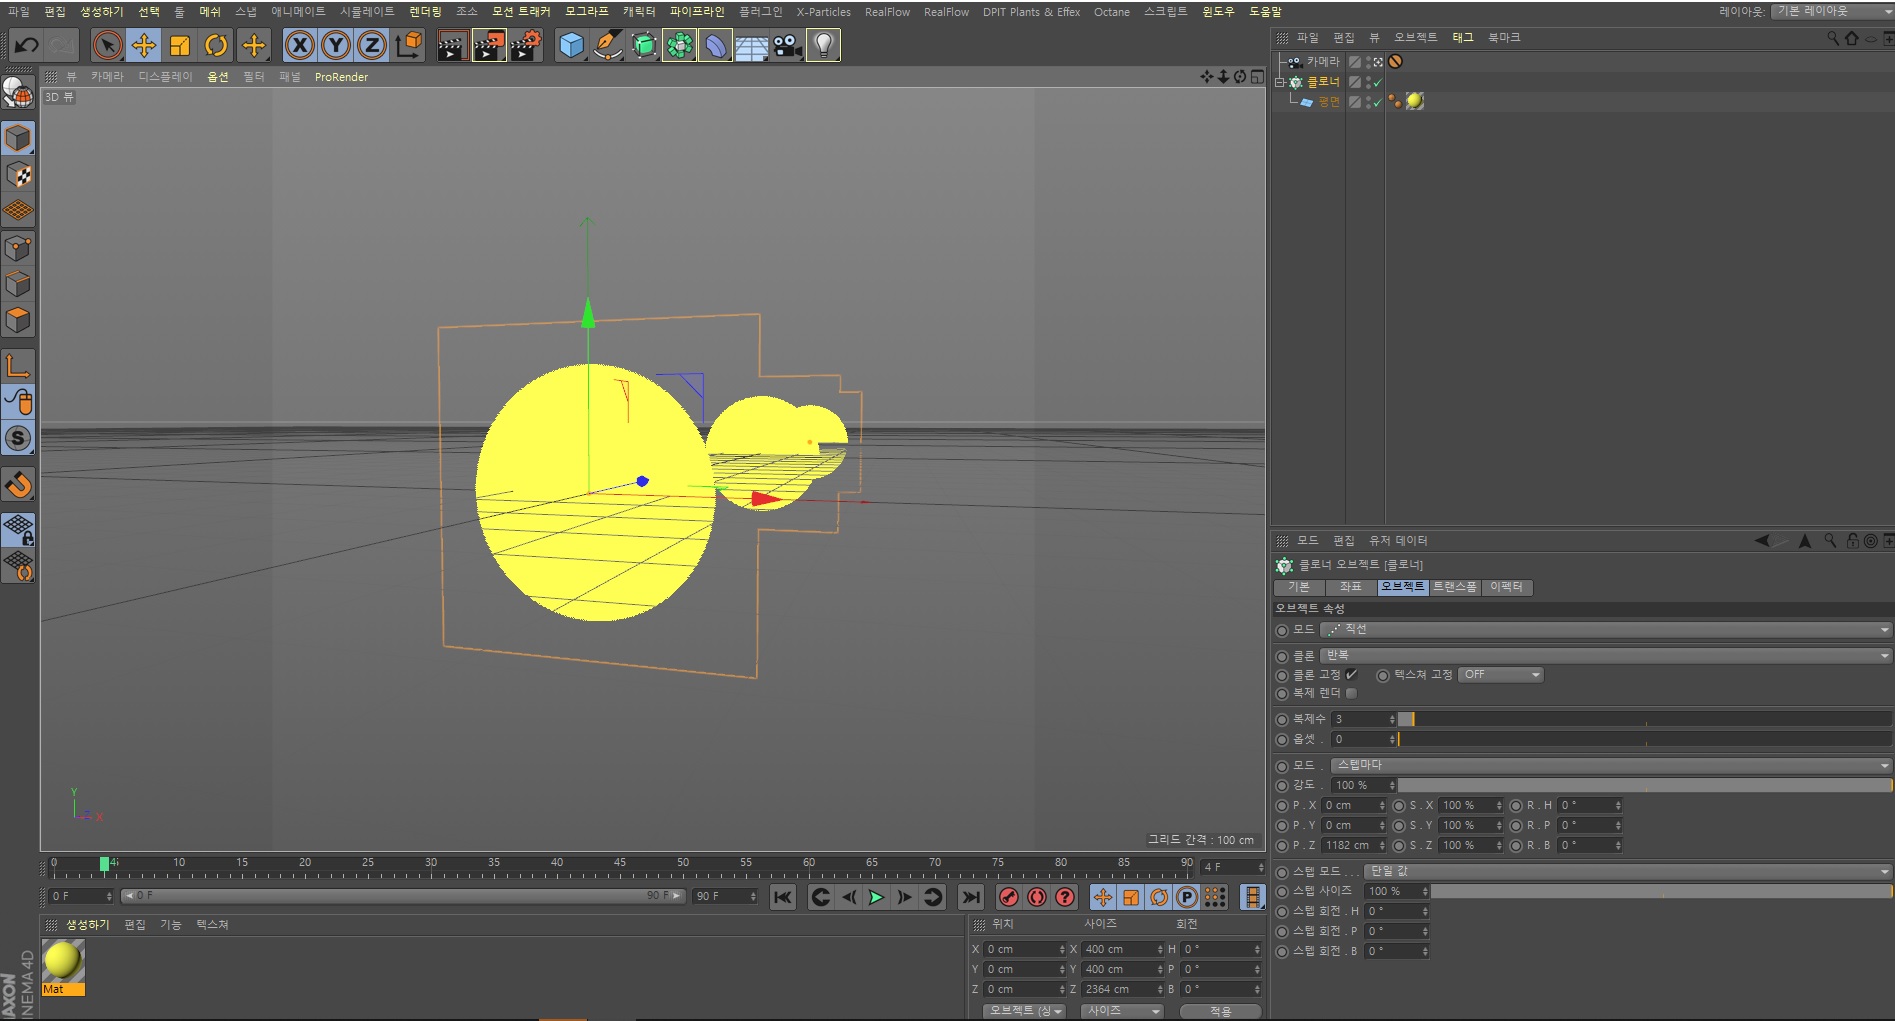Toggle 클론 고정 checkbox

pos(1351,675)
